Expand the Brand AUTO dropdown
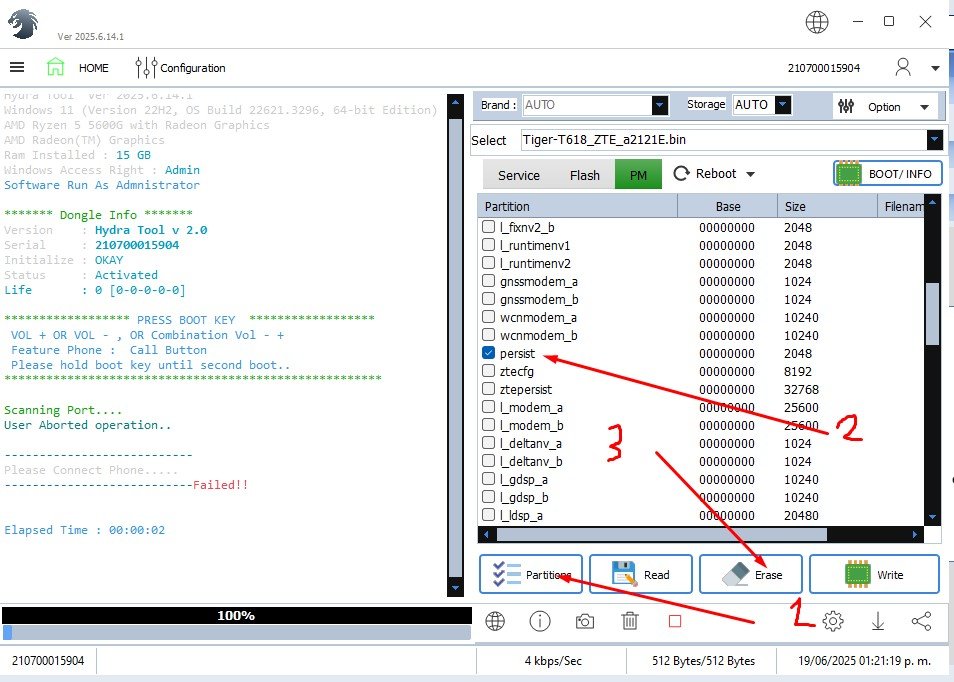 (659, 105)
